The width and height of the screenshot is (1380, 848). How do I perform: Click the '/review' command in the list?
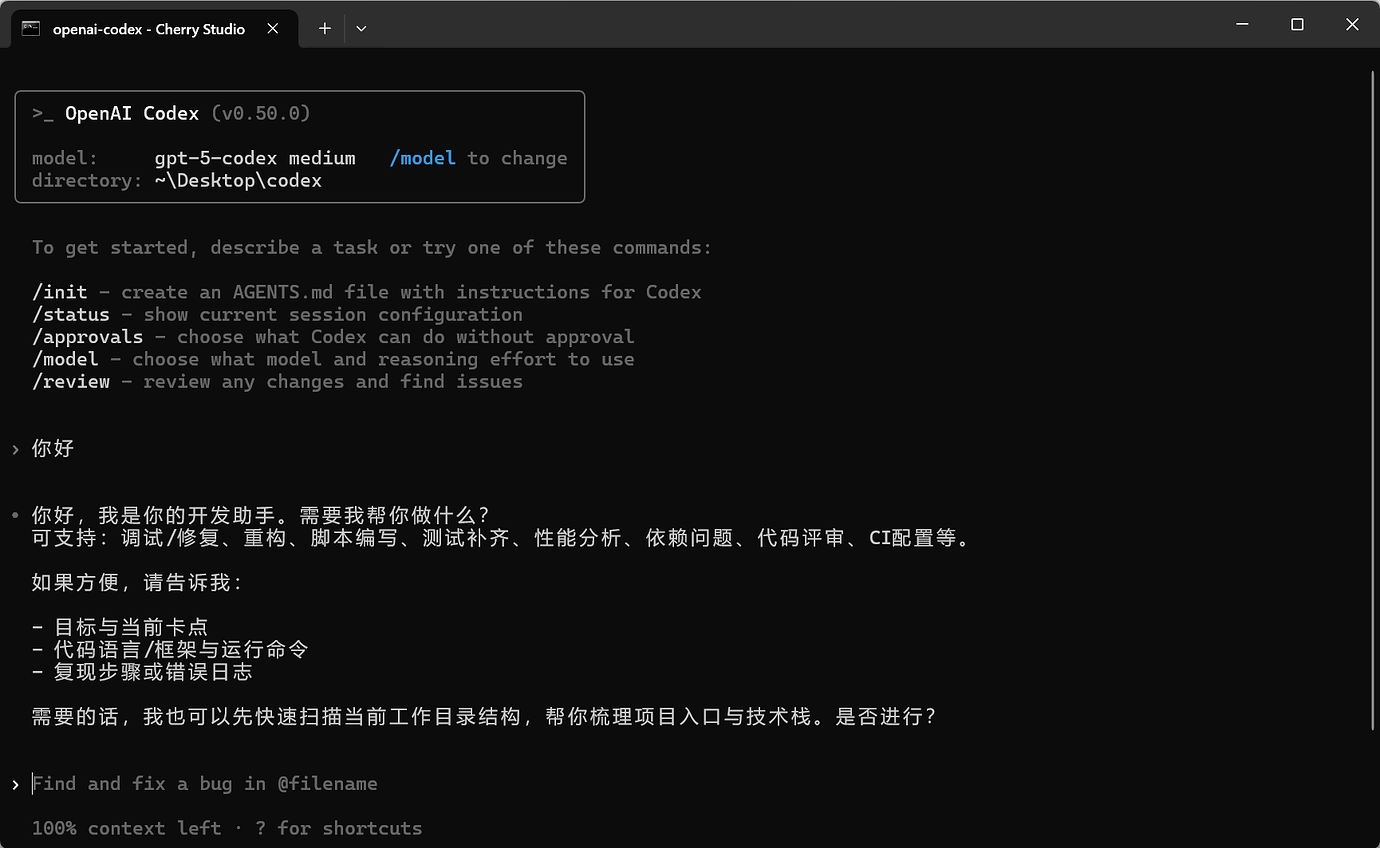[x=71, y=382]
